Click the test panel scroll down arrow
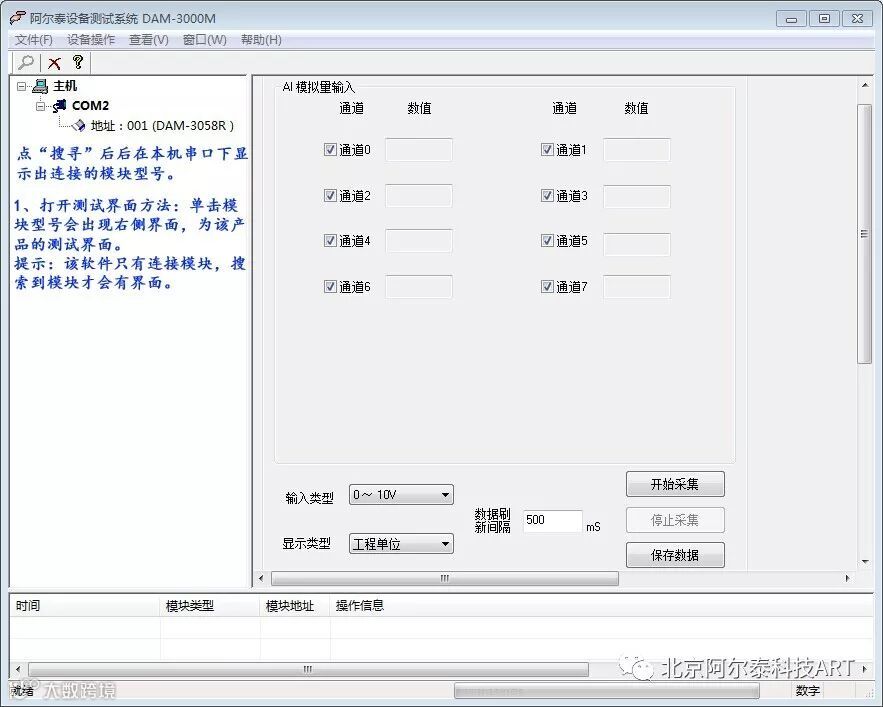Image resolution: width=883 pixels, height=707 pixels. pyautogui.click(x=864, y=562)
